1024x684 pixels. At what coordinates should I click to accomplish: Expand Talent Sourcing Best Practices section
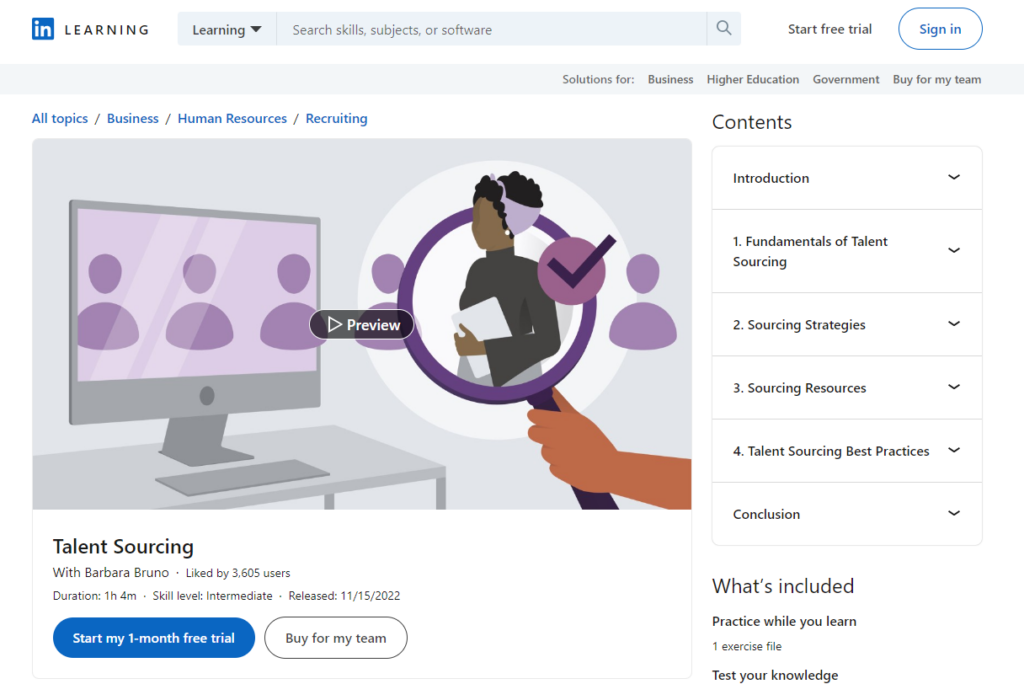tap(846, 451)
